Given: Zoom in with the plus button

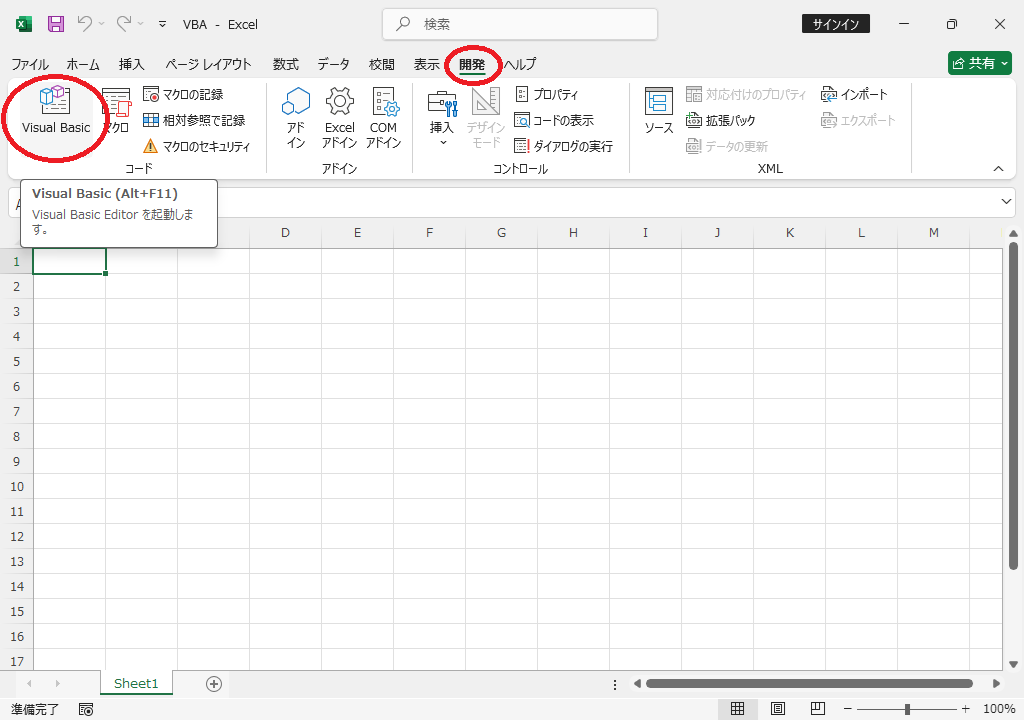Looking at the screenshot, I should [966, 709].
